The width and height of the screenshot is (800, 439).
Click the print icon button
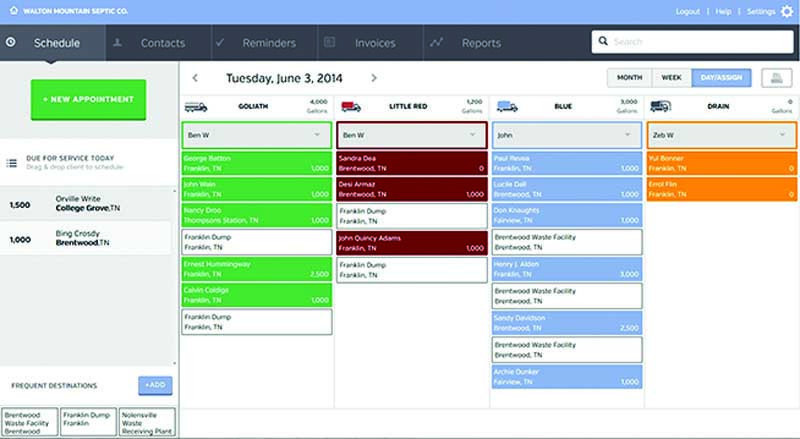777,78
